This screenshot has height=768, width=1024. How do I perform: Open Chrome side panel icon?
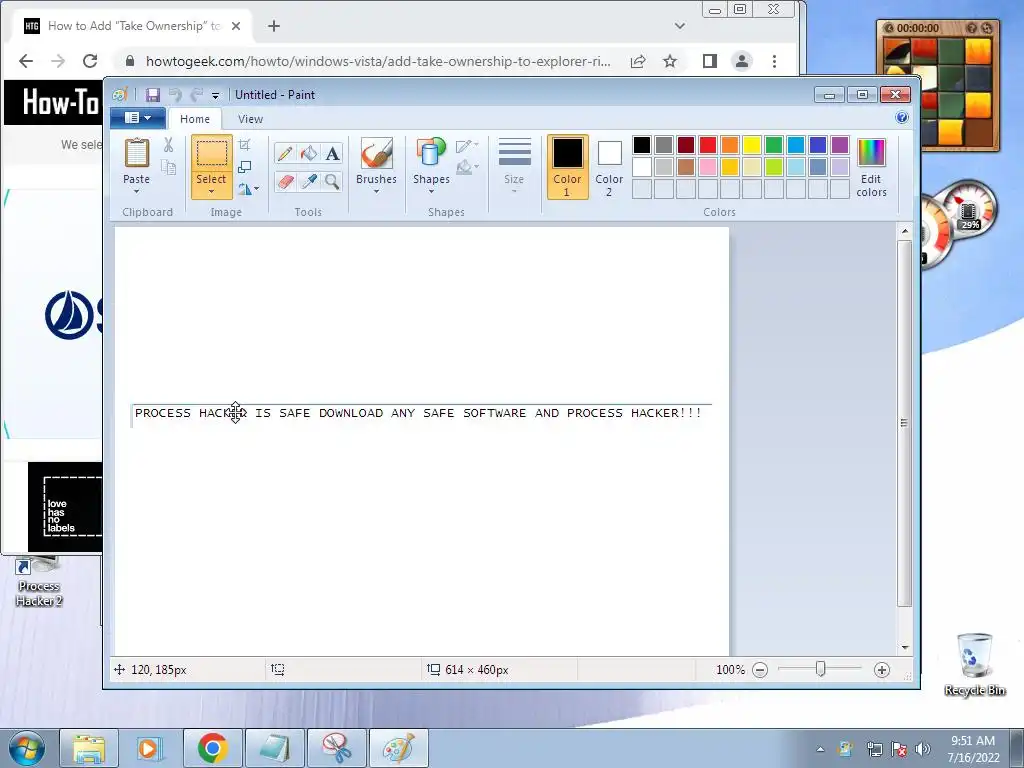[x=710, y=61]
